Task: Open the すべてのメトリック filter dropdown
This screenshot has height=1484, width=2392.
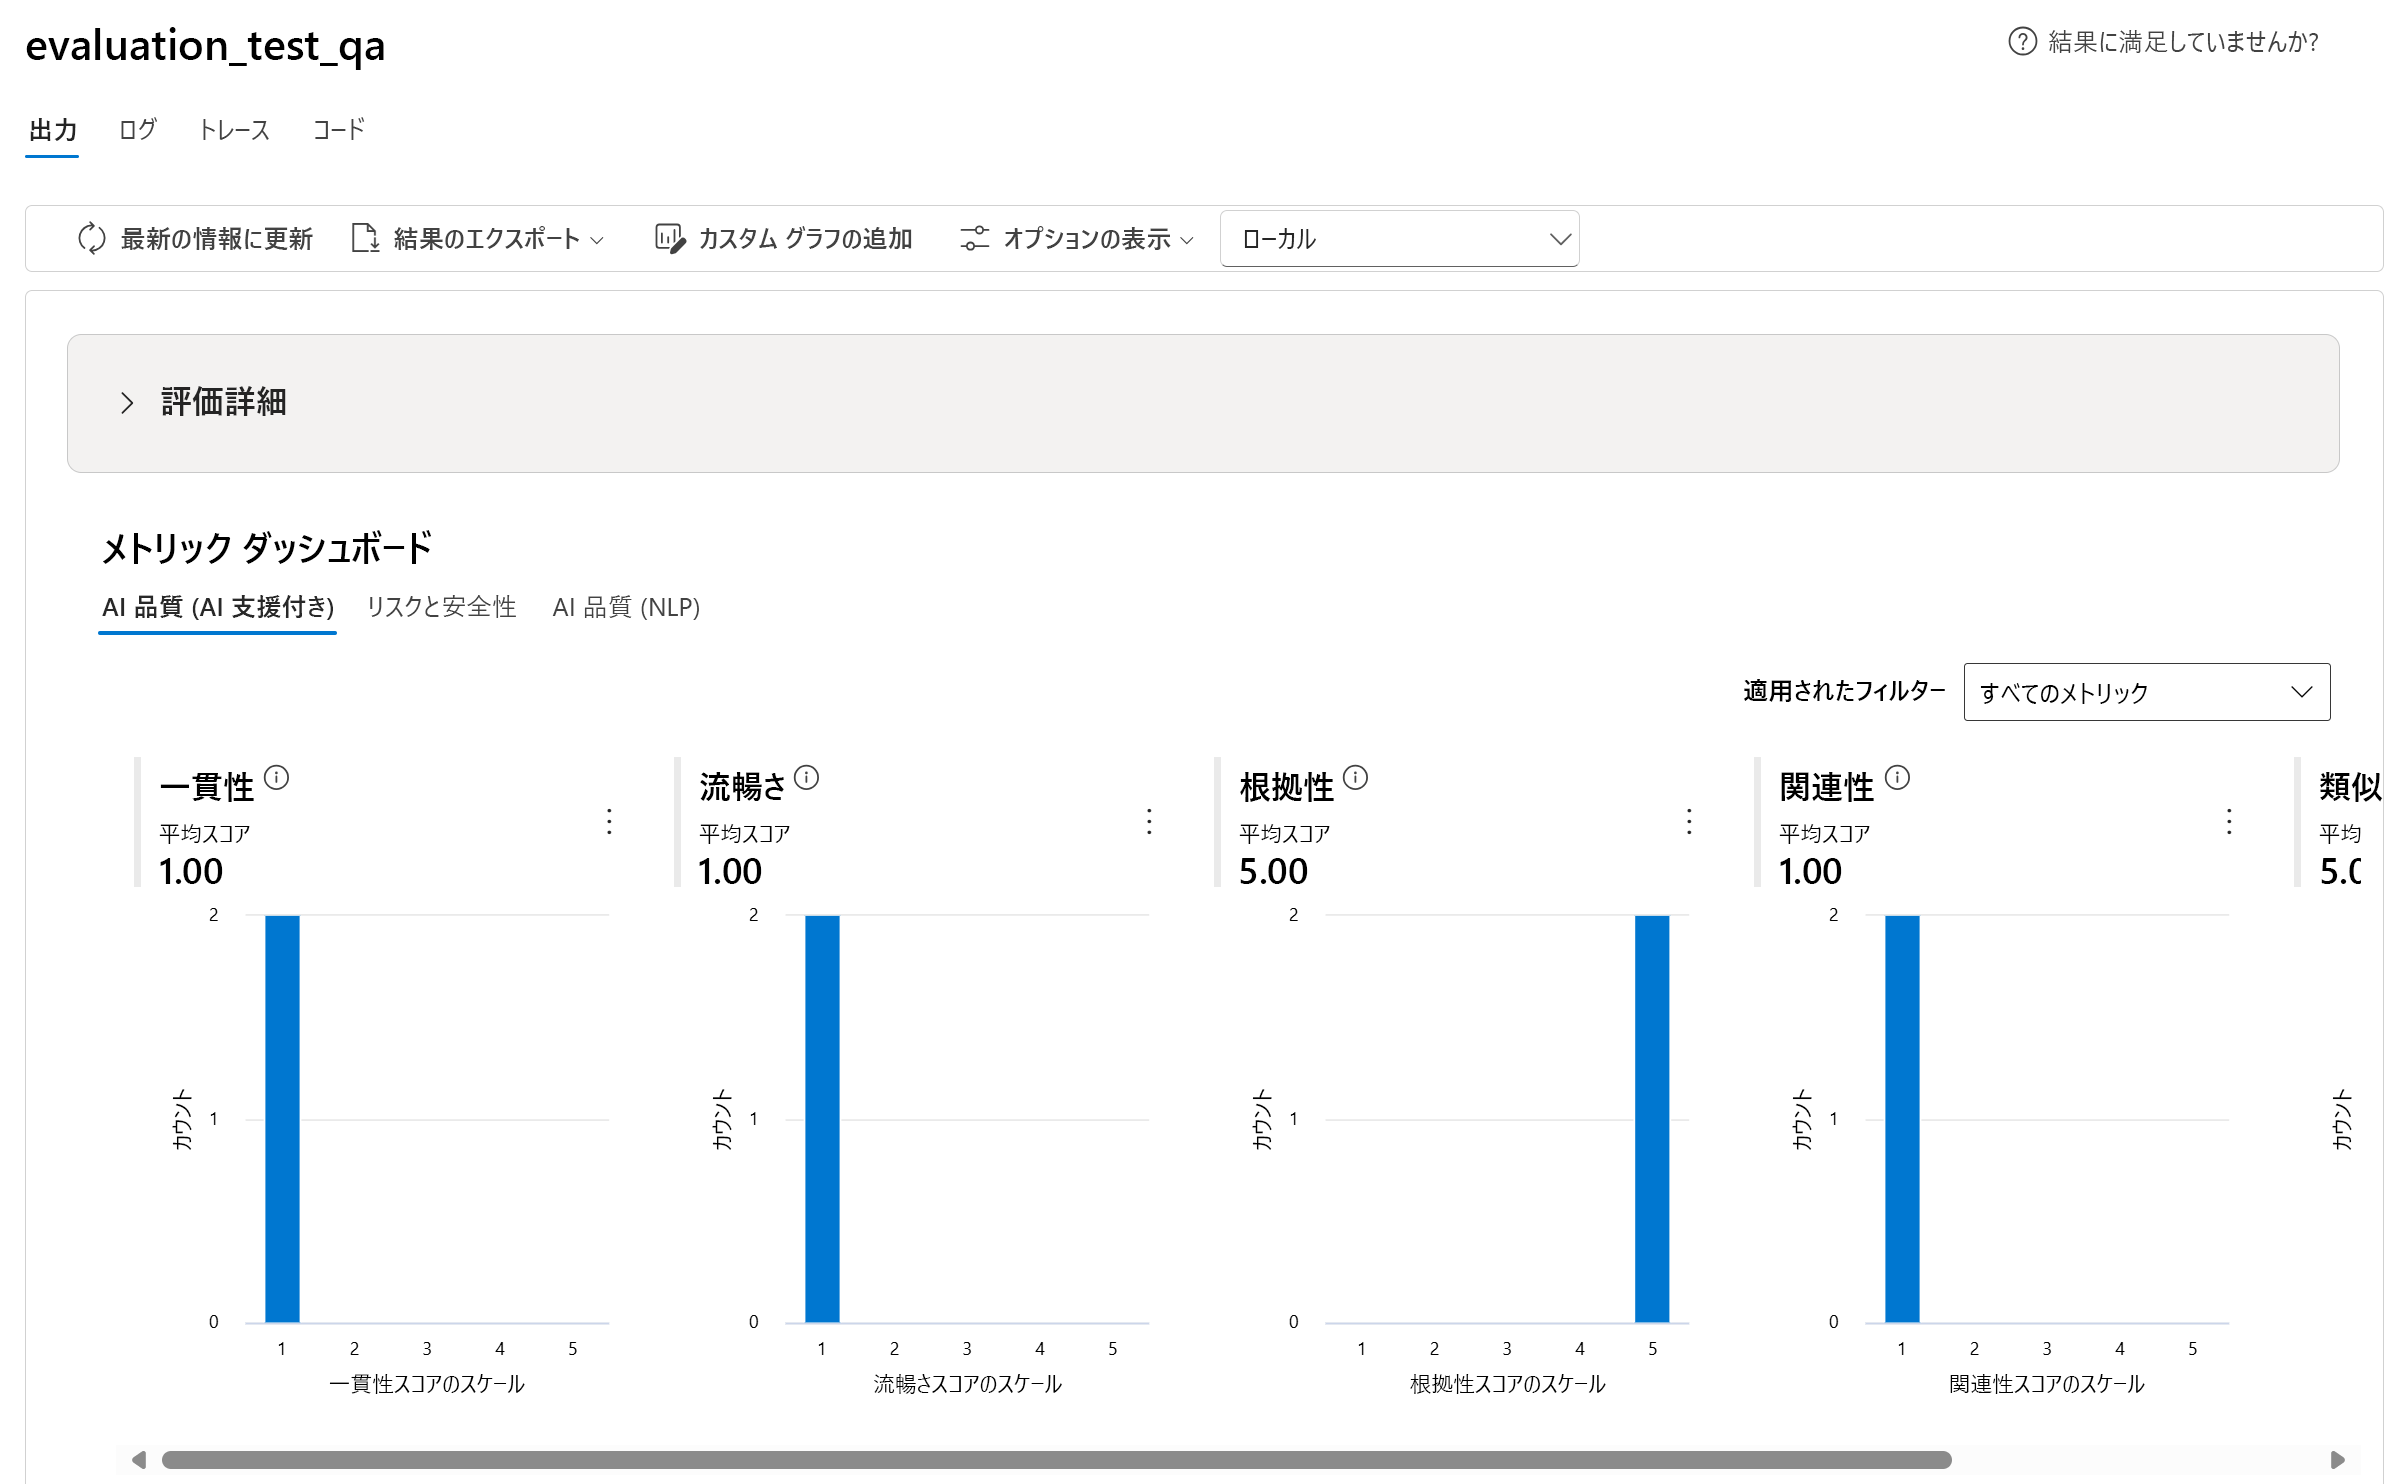Action: point(2146,691)
